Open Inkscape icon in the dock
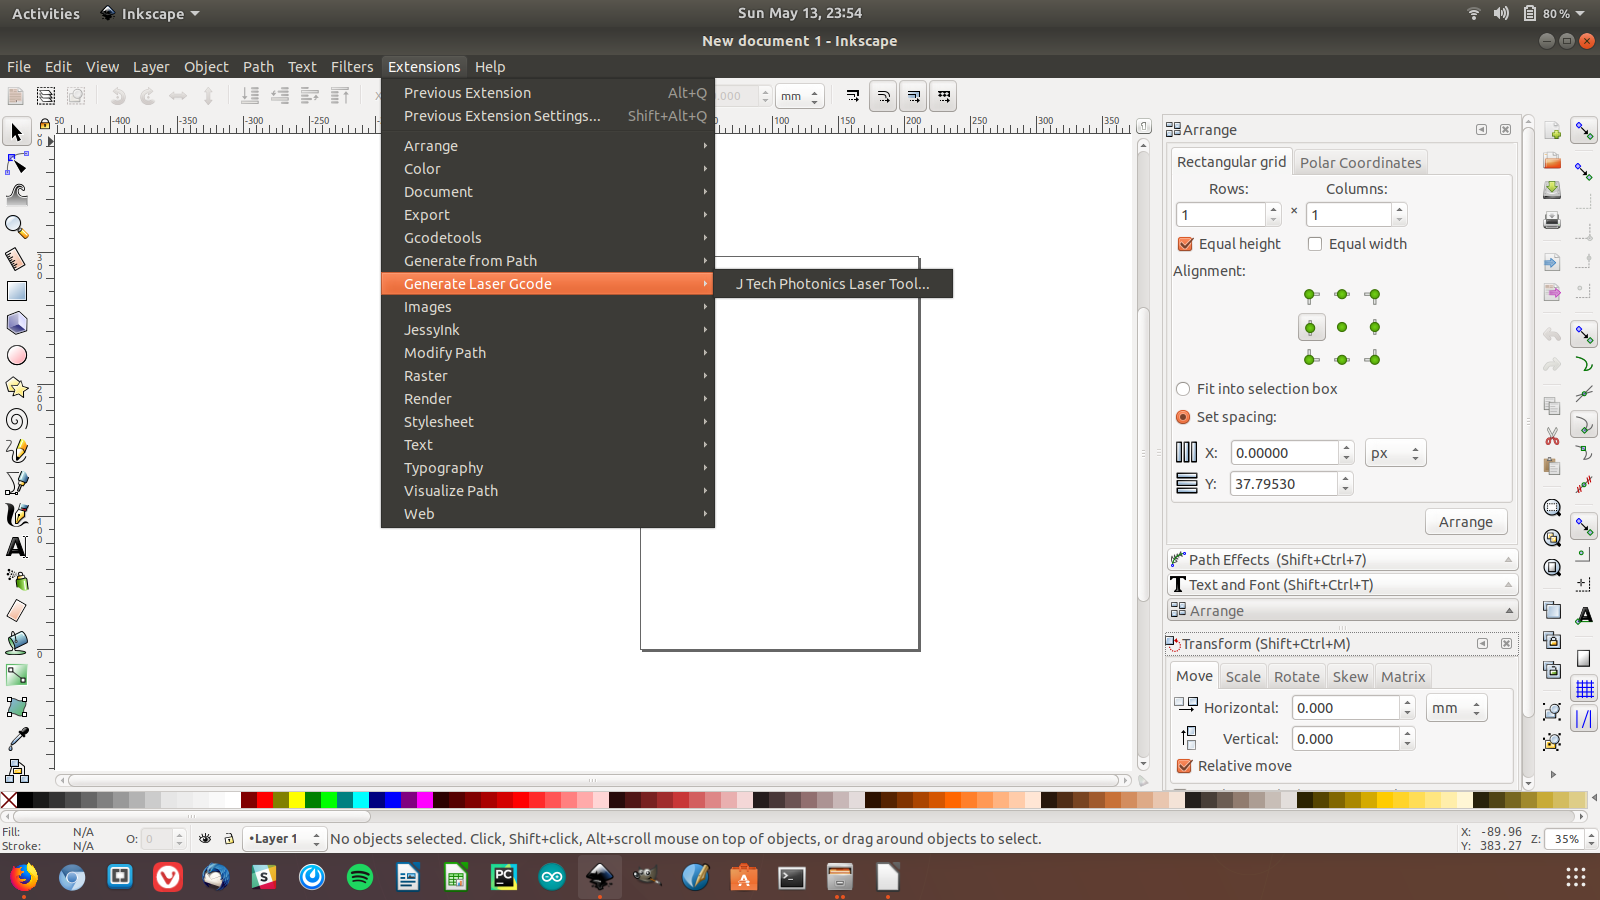 coord(600,877)
